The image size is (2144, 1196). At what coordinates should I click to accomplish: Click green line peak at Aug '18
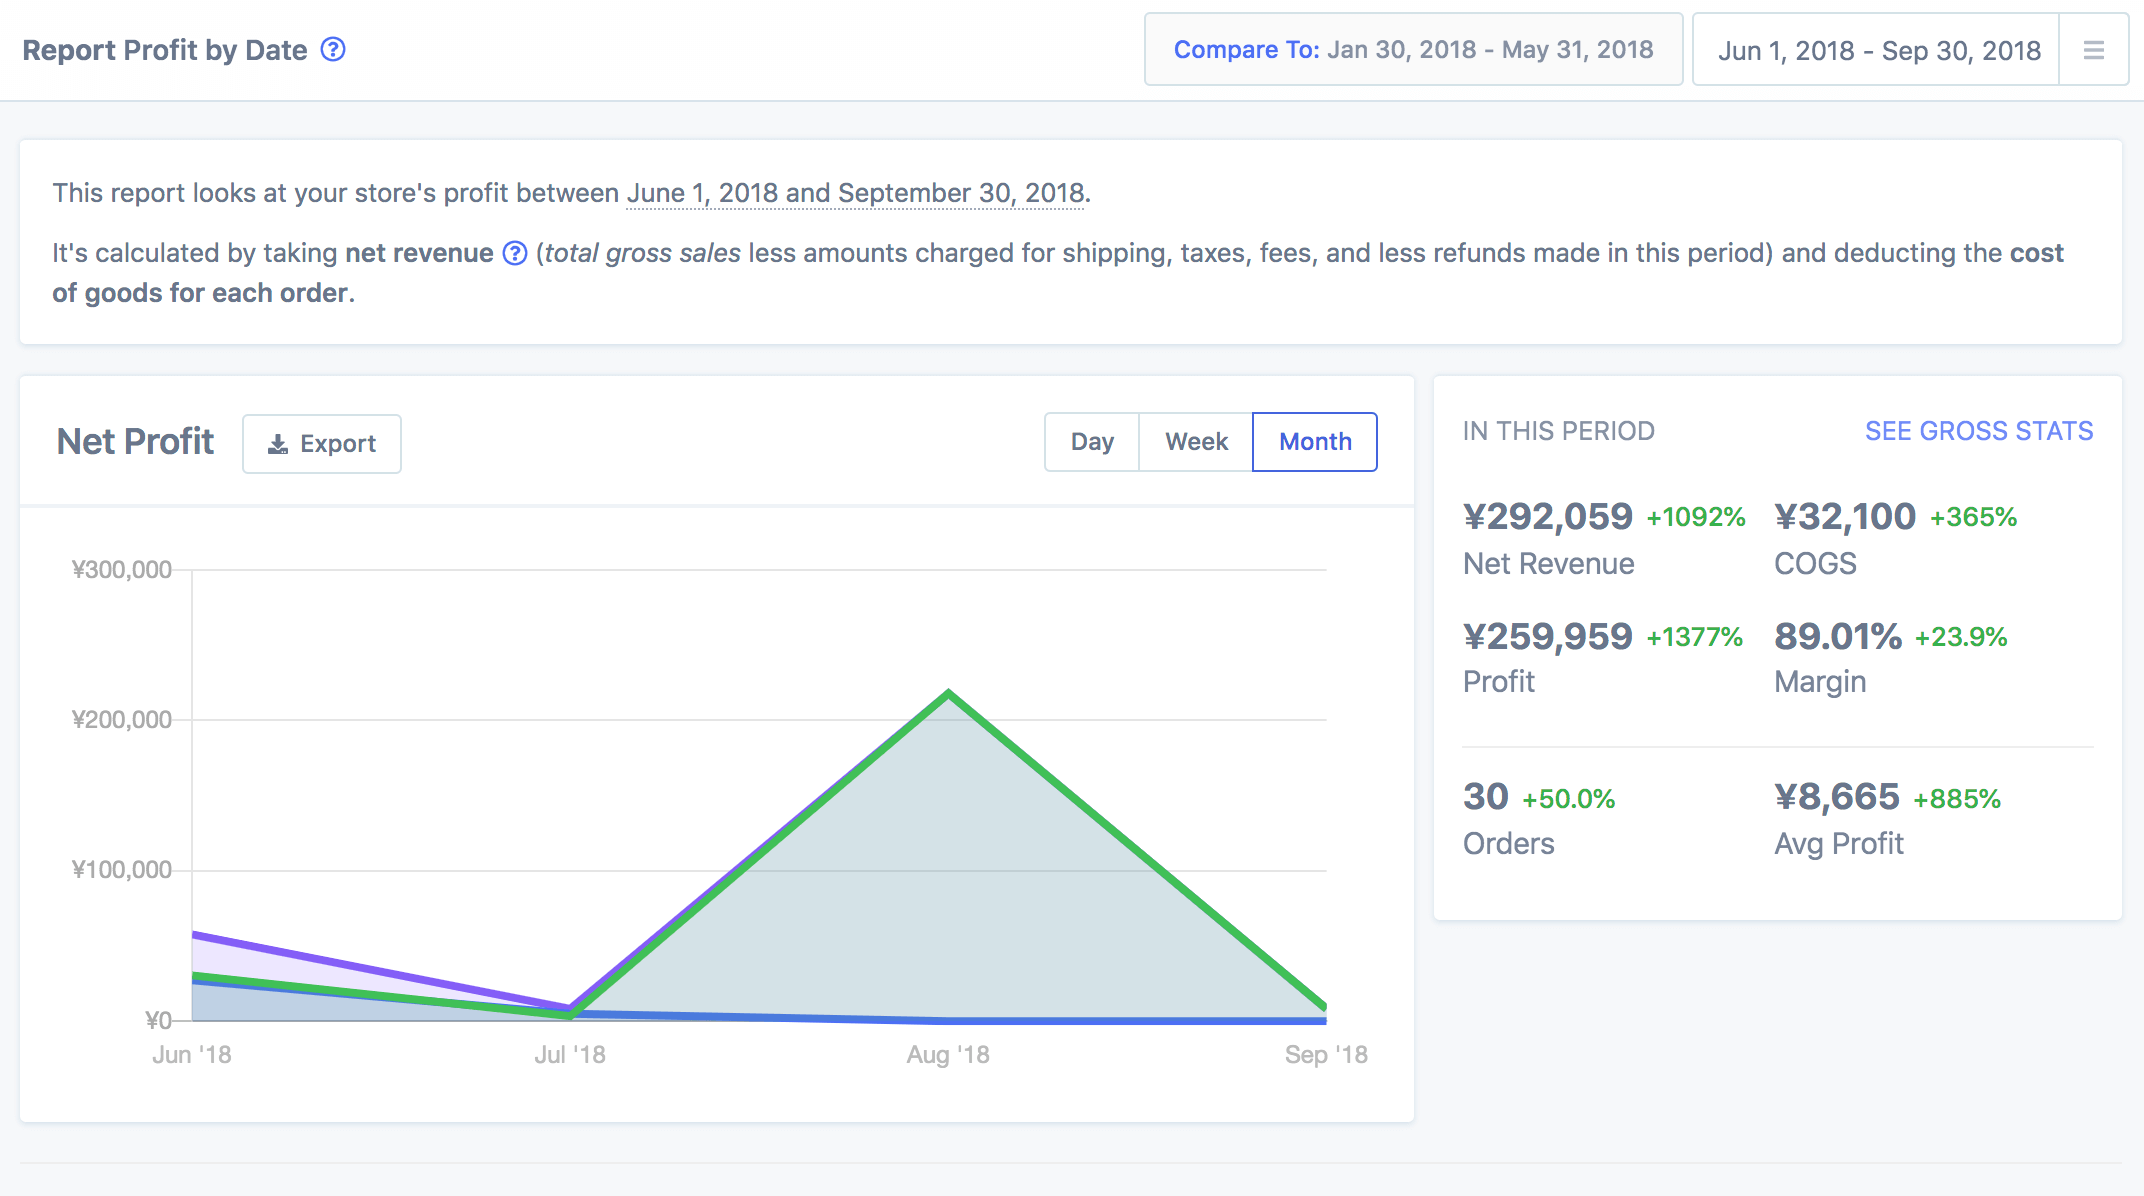point(948,693)
